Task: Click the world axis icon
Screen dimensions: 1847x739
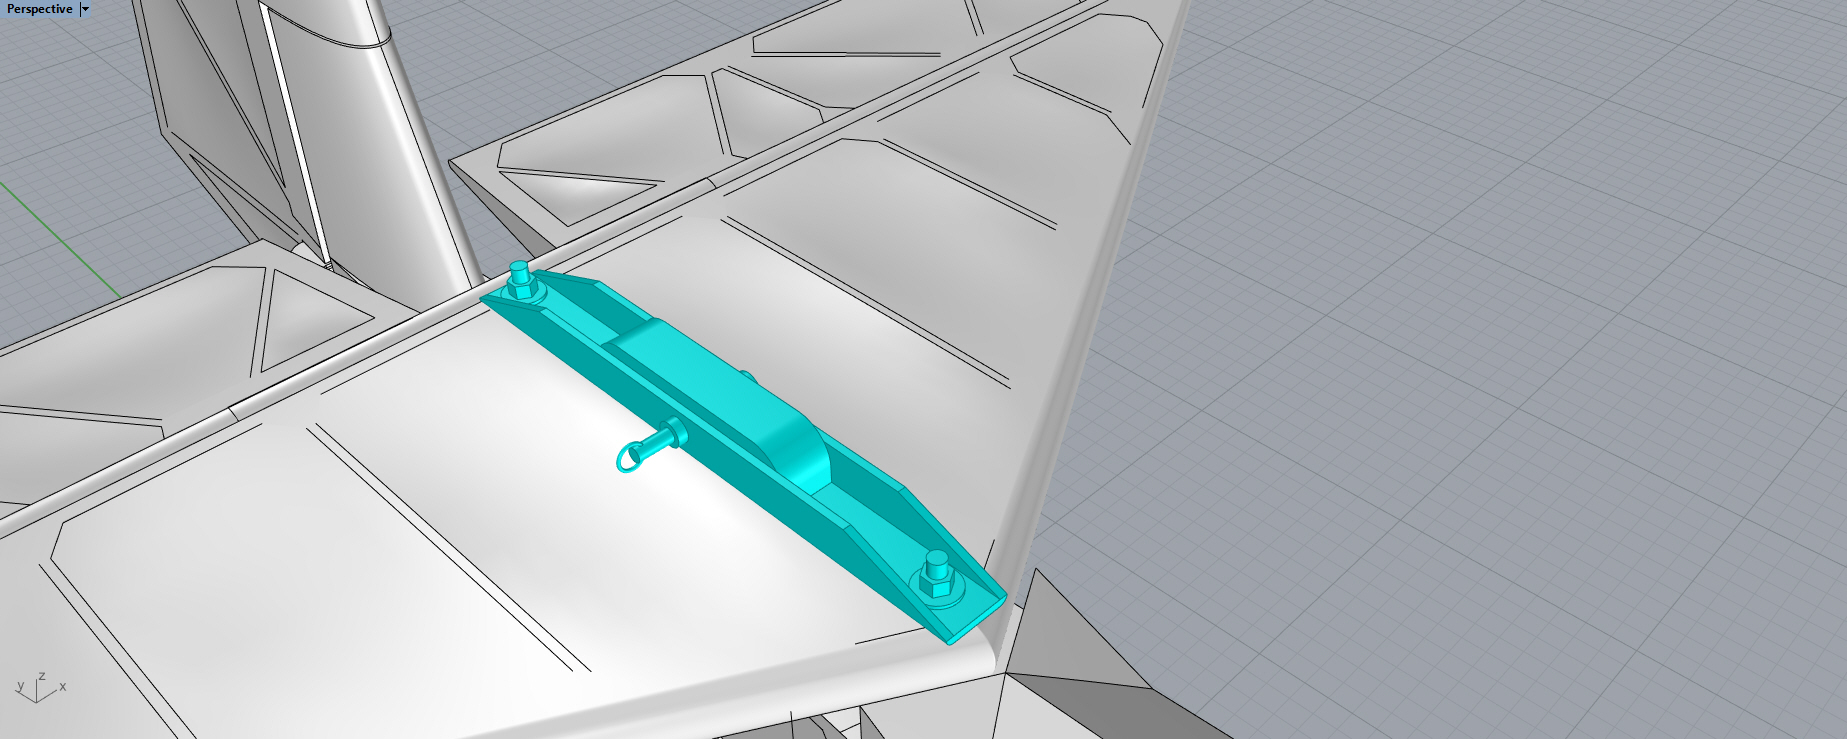Action: [39, 687]
